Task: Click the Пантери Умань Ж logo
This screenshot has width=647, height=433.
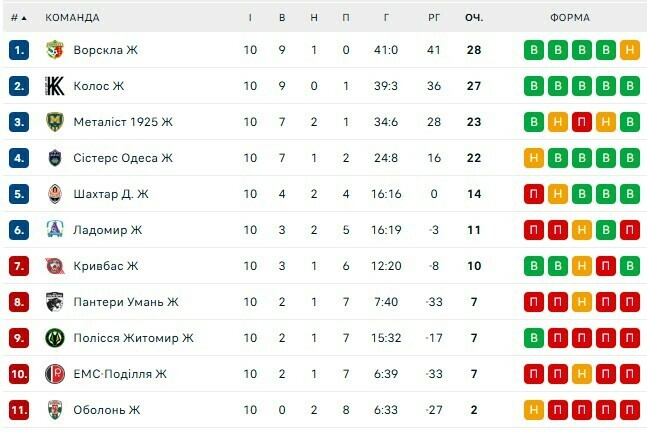Action: 55,302
